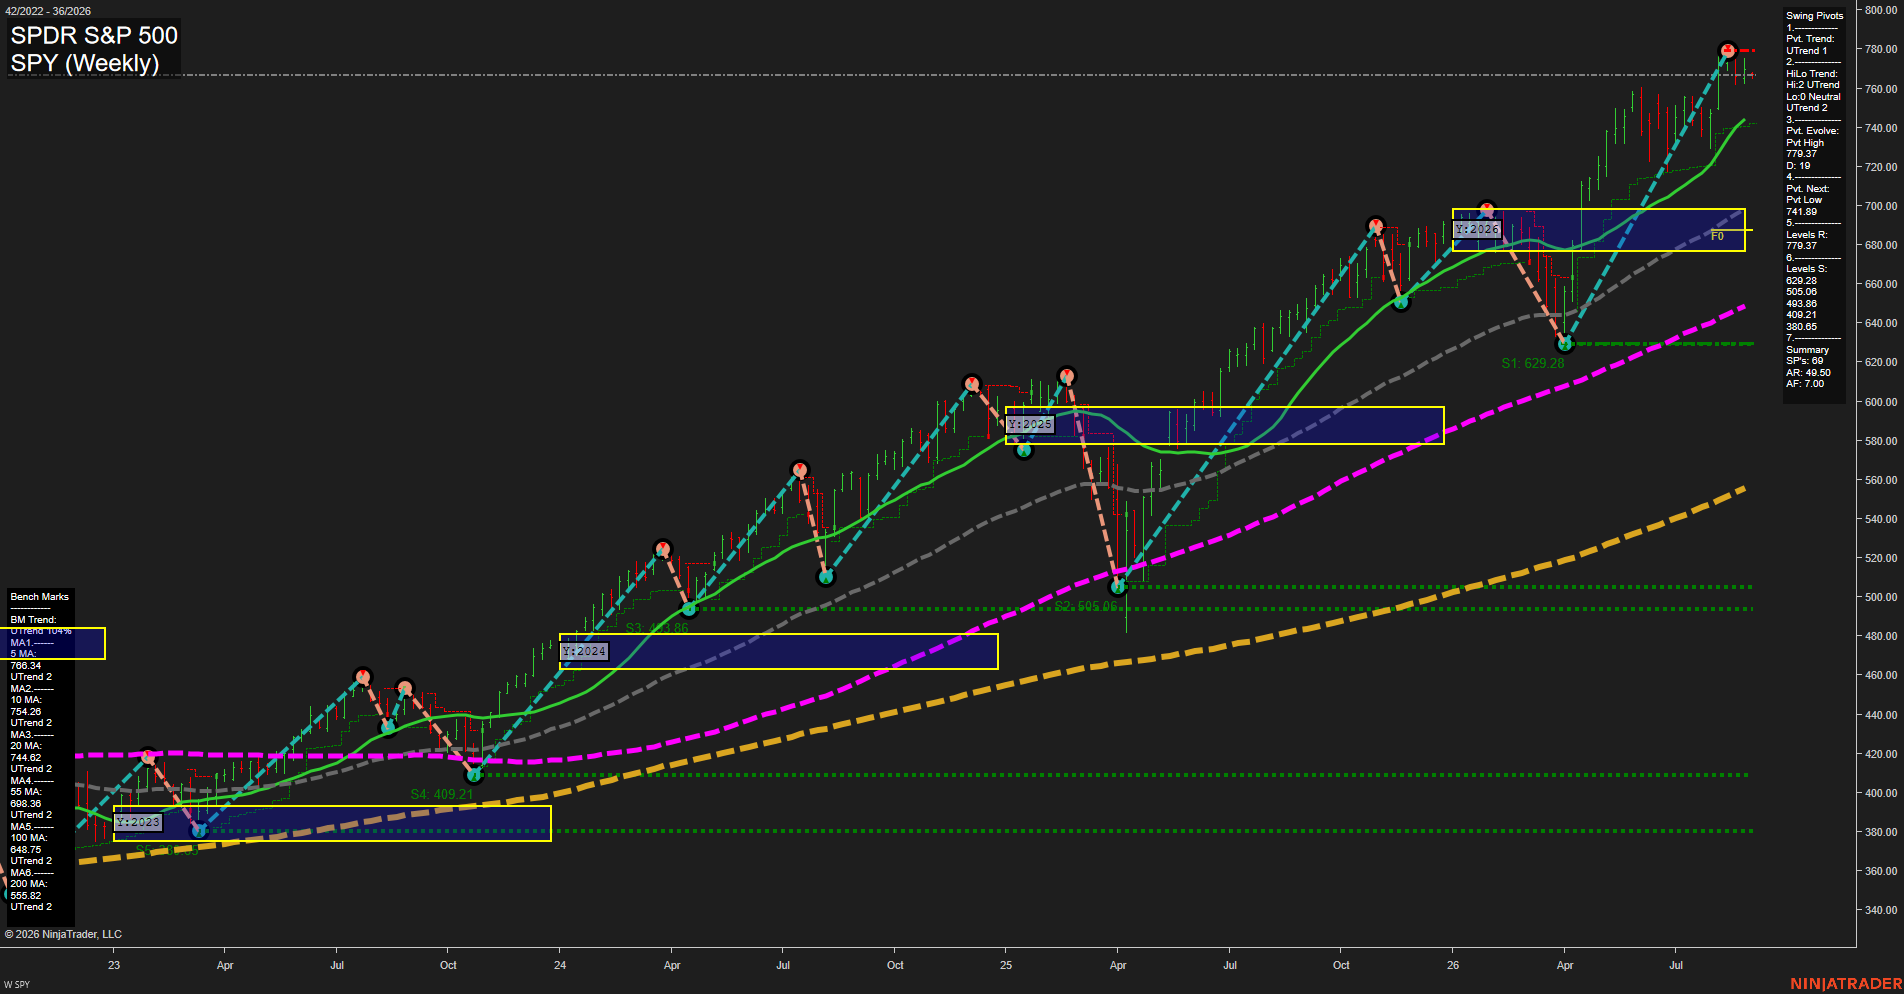Click the Swing Pivots panel heading

(1814, 16)
